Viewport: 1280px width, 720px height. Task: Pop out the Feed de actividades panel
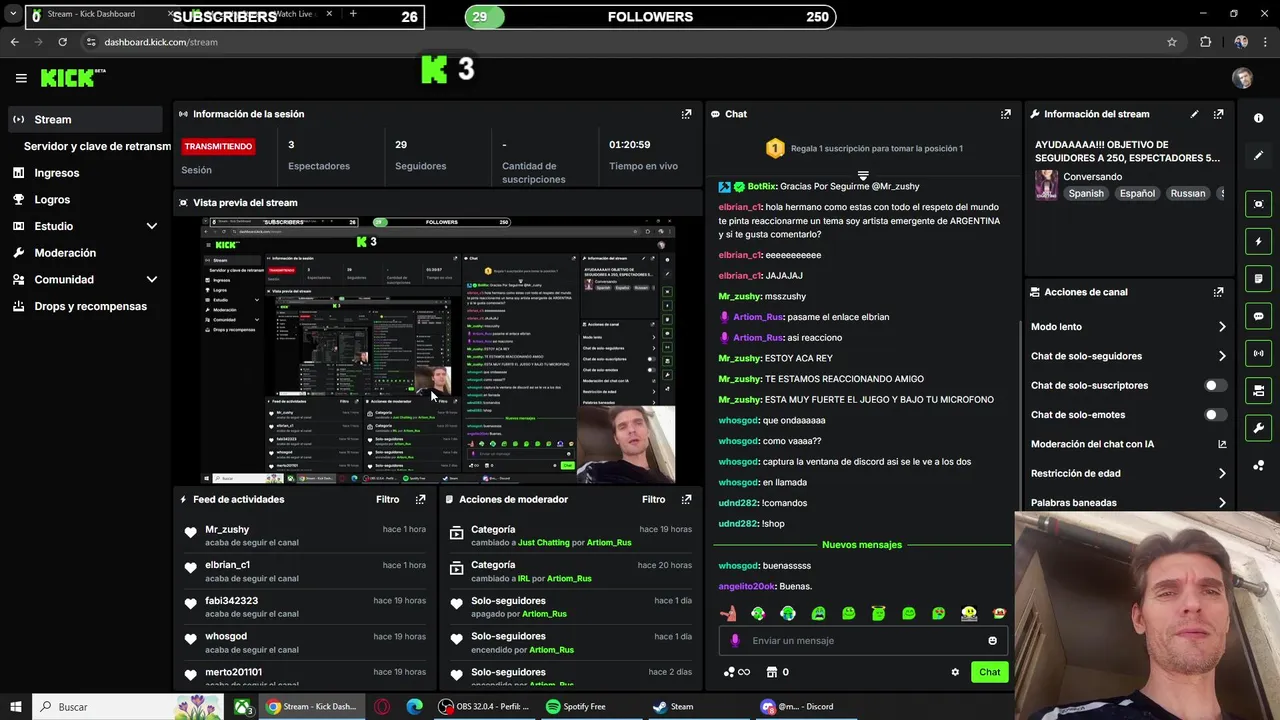click(x=420, y=499)
